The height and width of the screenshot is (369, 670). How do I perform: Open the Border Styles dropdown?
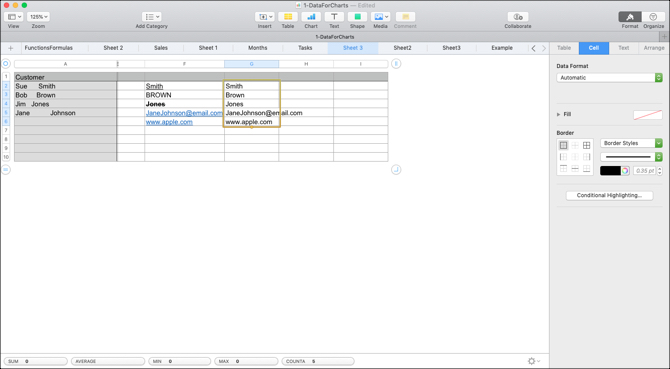(x=631, y=143)
